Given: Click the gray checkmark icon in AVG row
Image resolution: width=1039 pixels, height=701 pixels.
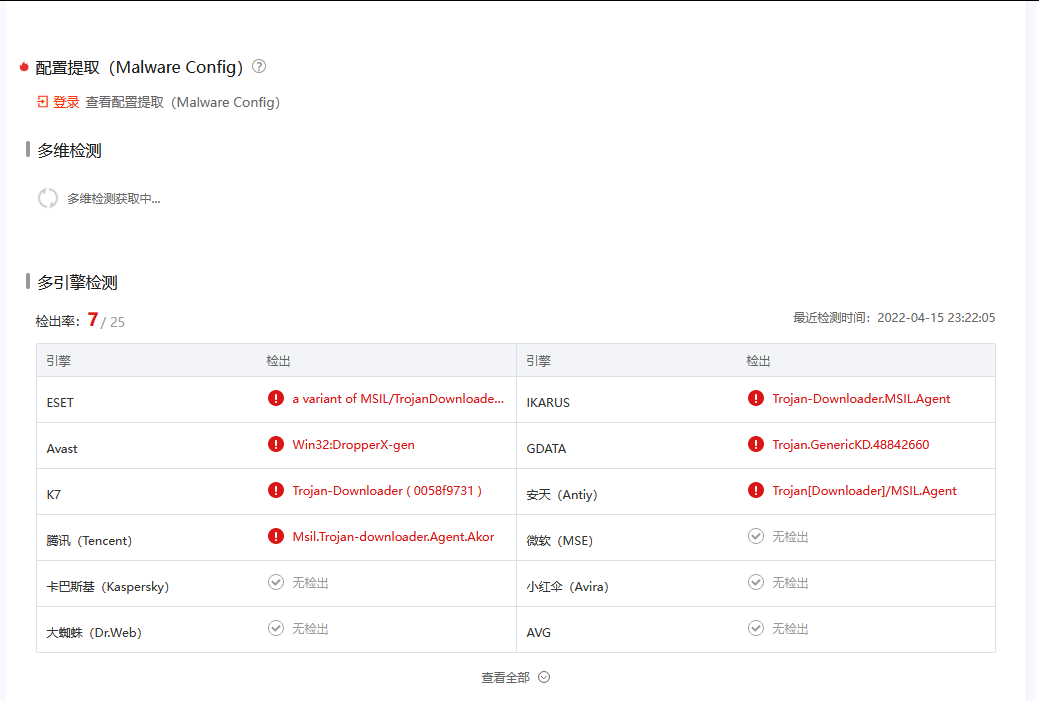Looking at the screenshot, I should 756,628.
